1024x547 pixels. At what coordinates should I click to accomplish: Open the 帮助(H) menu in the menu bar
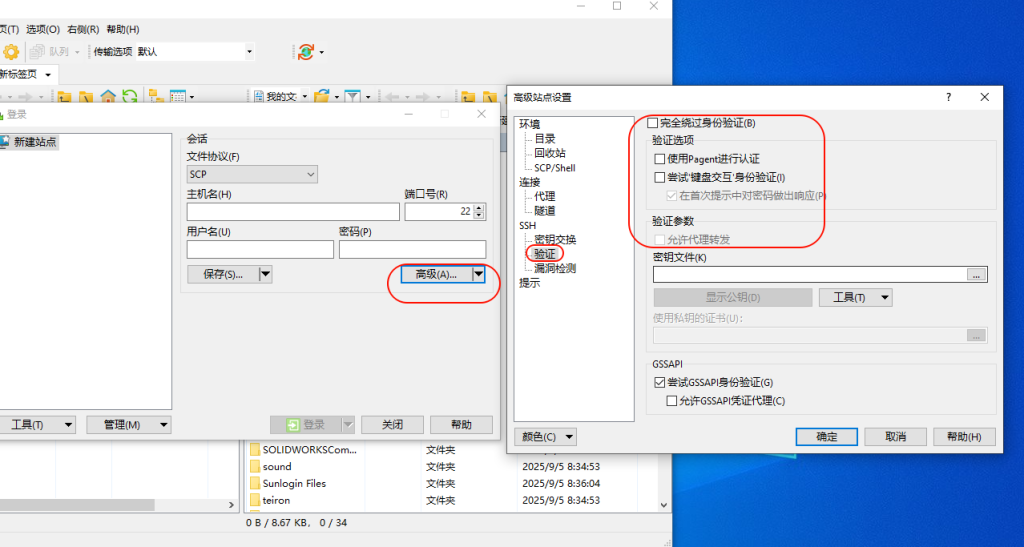pyautogui.click(x=123, y=29)
